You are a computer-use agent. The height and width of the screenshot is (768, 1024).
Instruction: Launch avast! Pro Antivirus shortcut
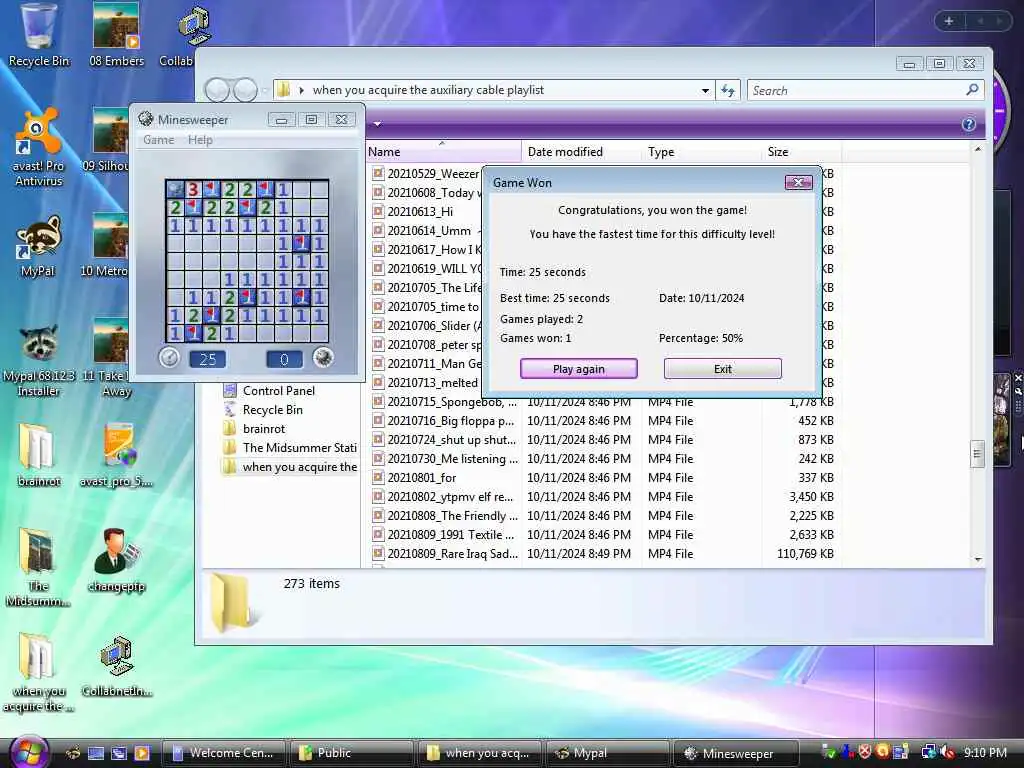pyautogui.click(x=39, y=148)
